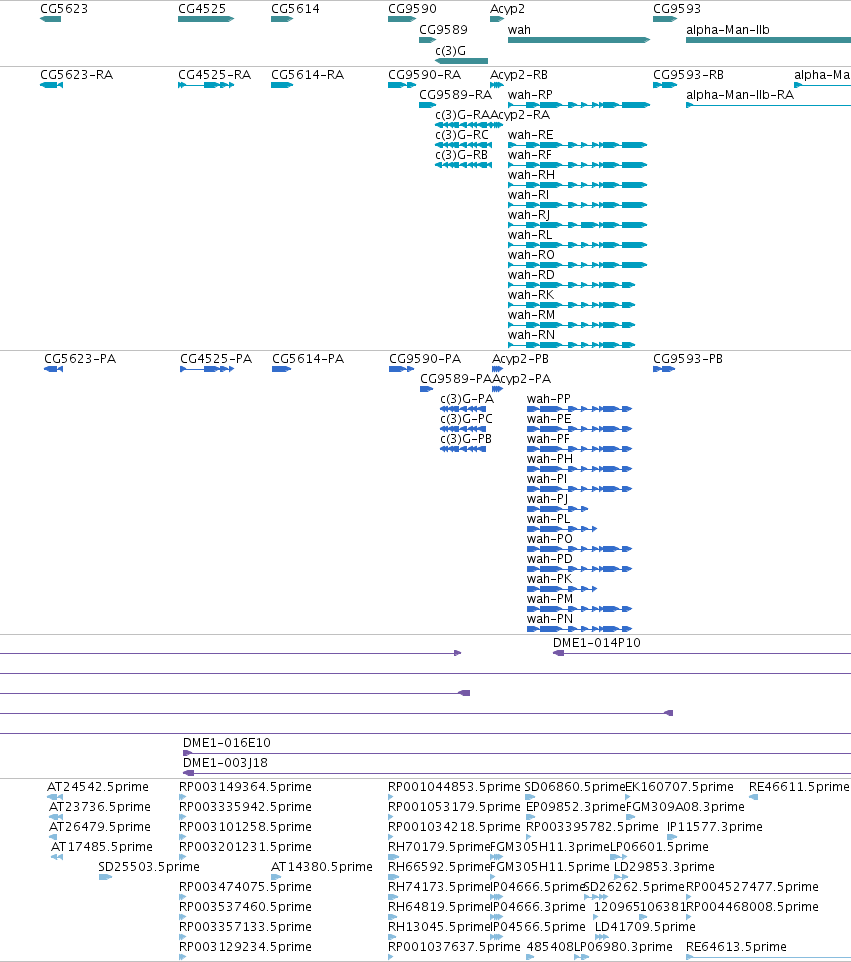Open the wah-PN protein label

pyautogui.click(x=550, y=618)
